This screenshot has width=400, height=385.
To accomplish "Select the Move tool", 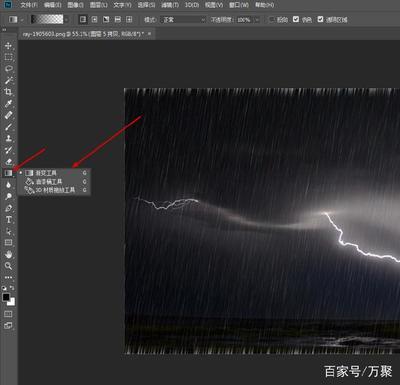I will coord(9,45).
